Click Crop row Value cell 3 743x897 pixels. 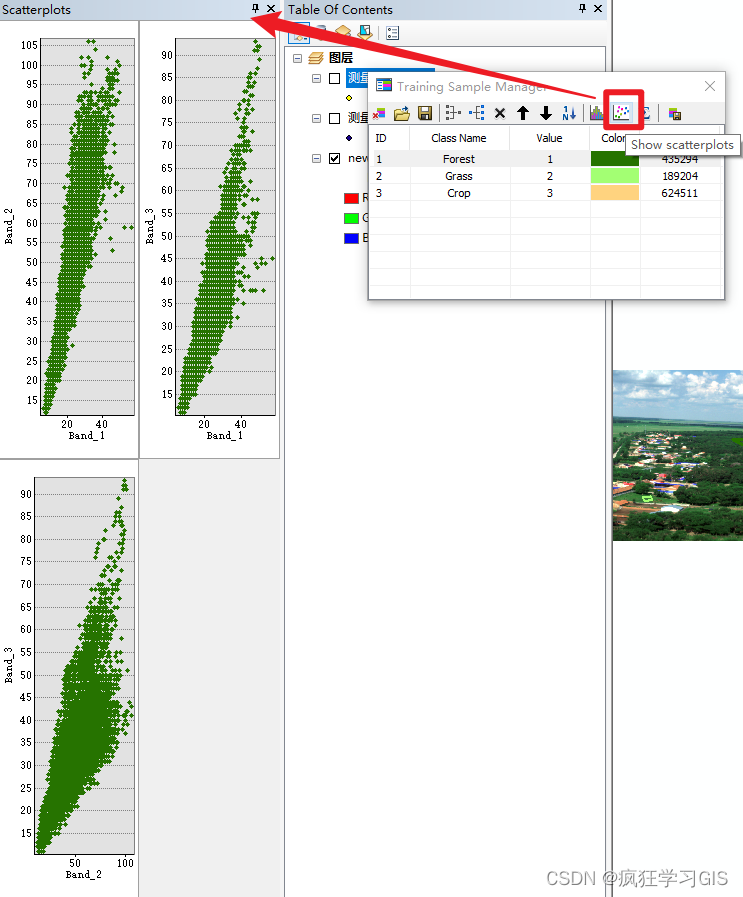[550, 193]
